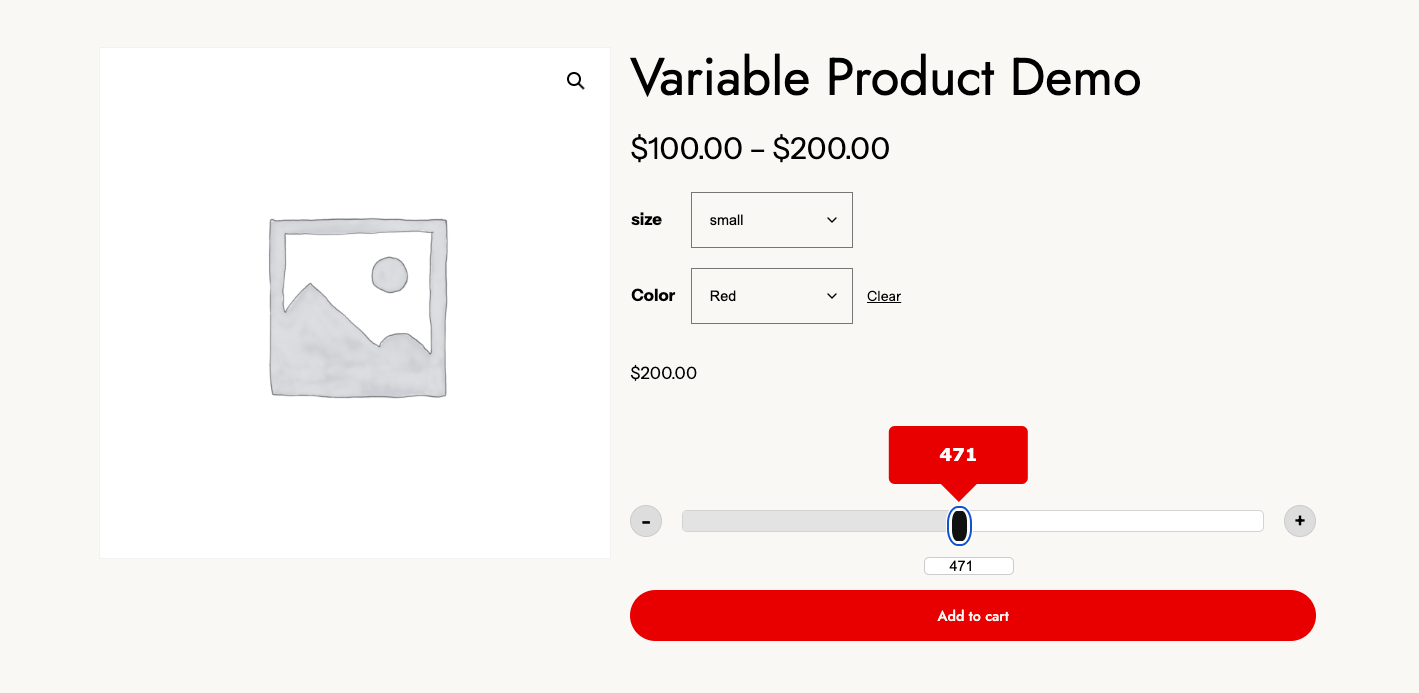Click the magnifier zoom icon on the image
1419x693 pixels.
575,81
